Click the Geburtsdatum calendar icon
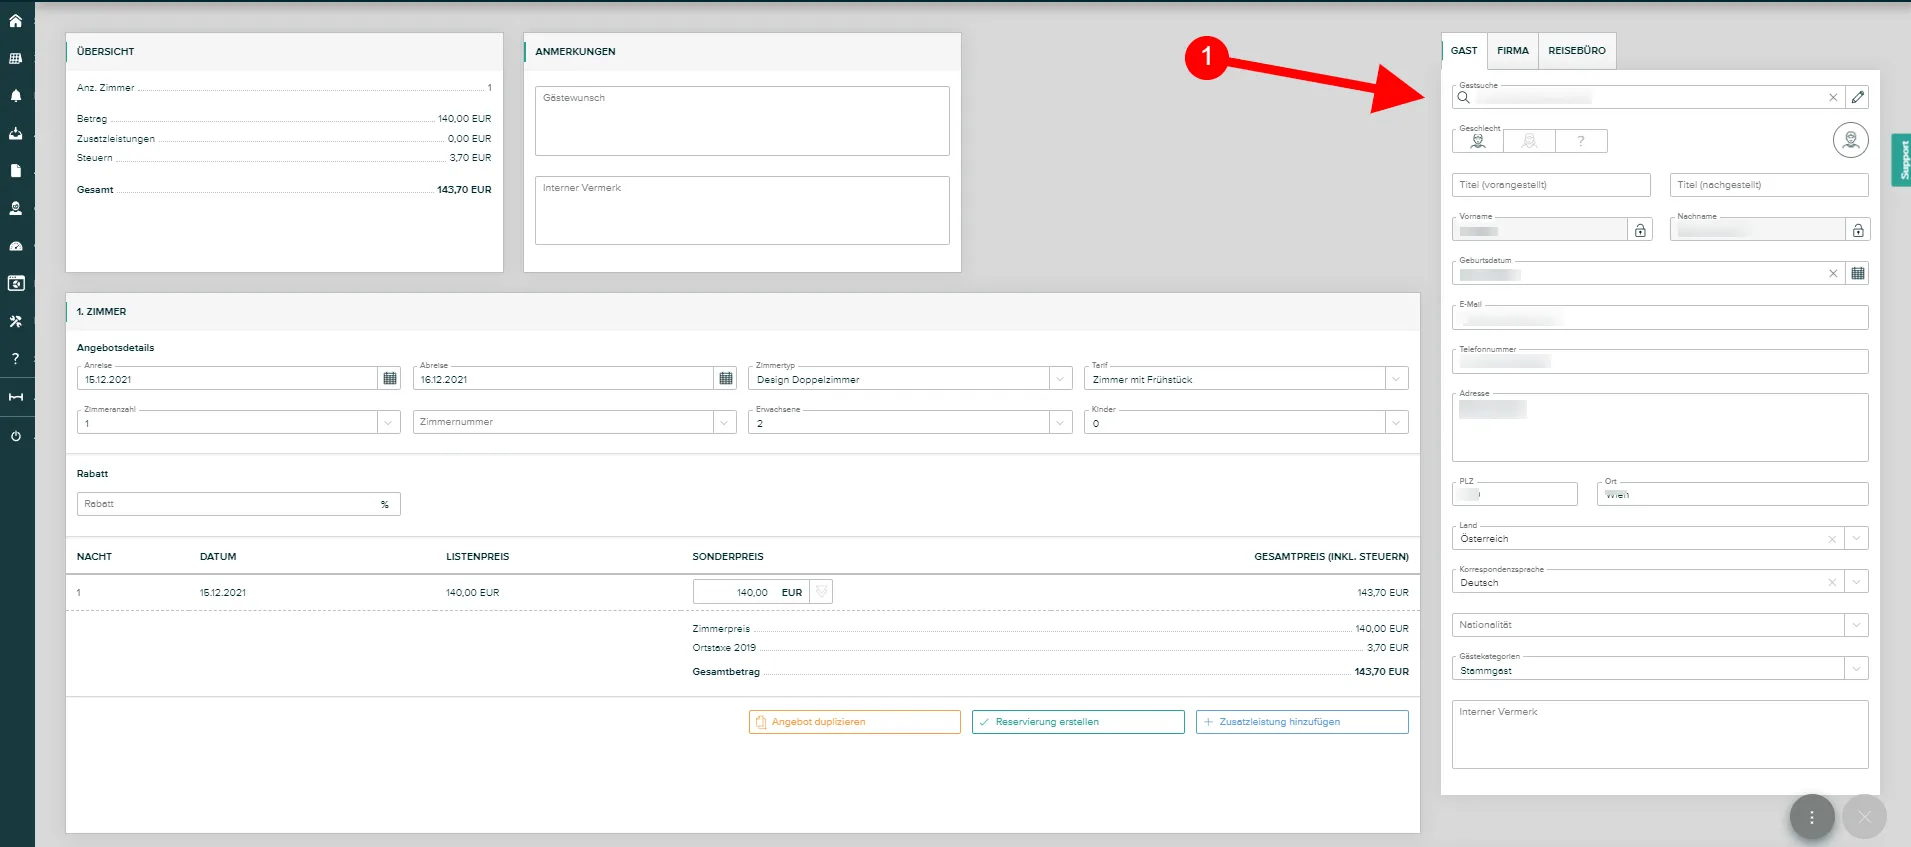 click(1857, 273)
